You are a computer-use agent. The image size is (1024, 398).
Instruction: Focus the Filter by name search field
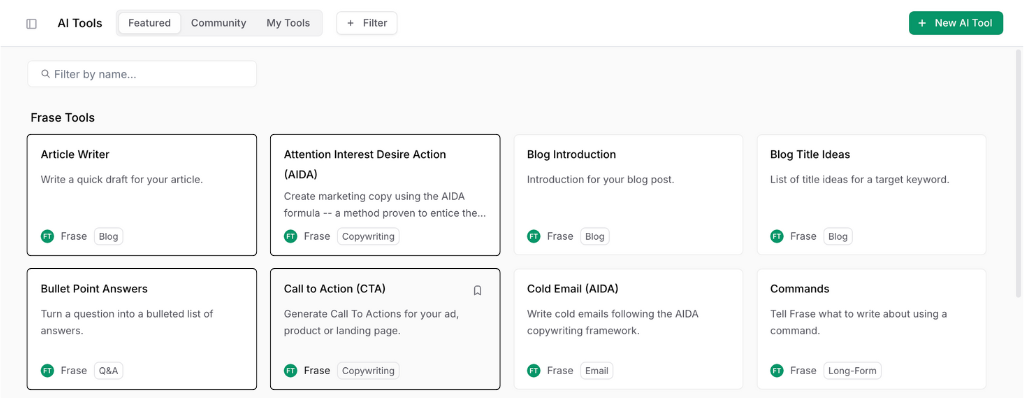pos(142,74)
